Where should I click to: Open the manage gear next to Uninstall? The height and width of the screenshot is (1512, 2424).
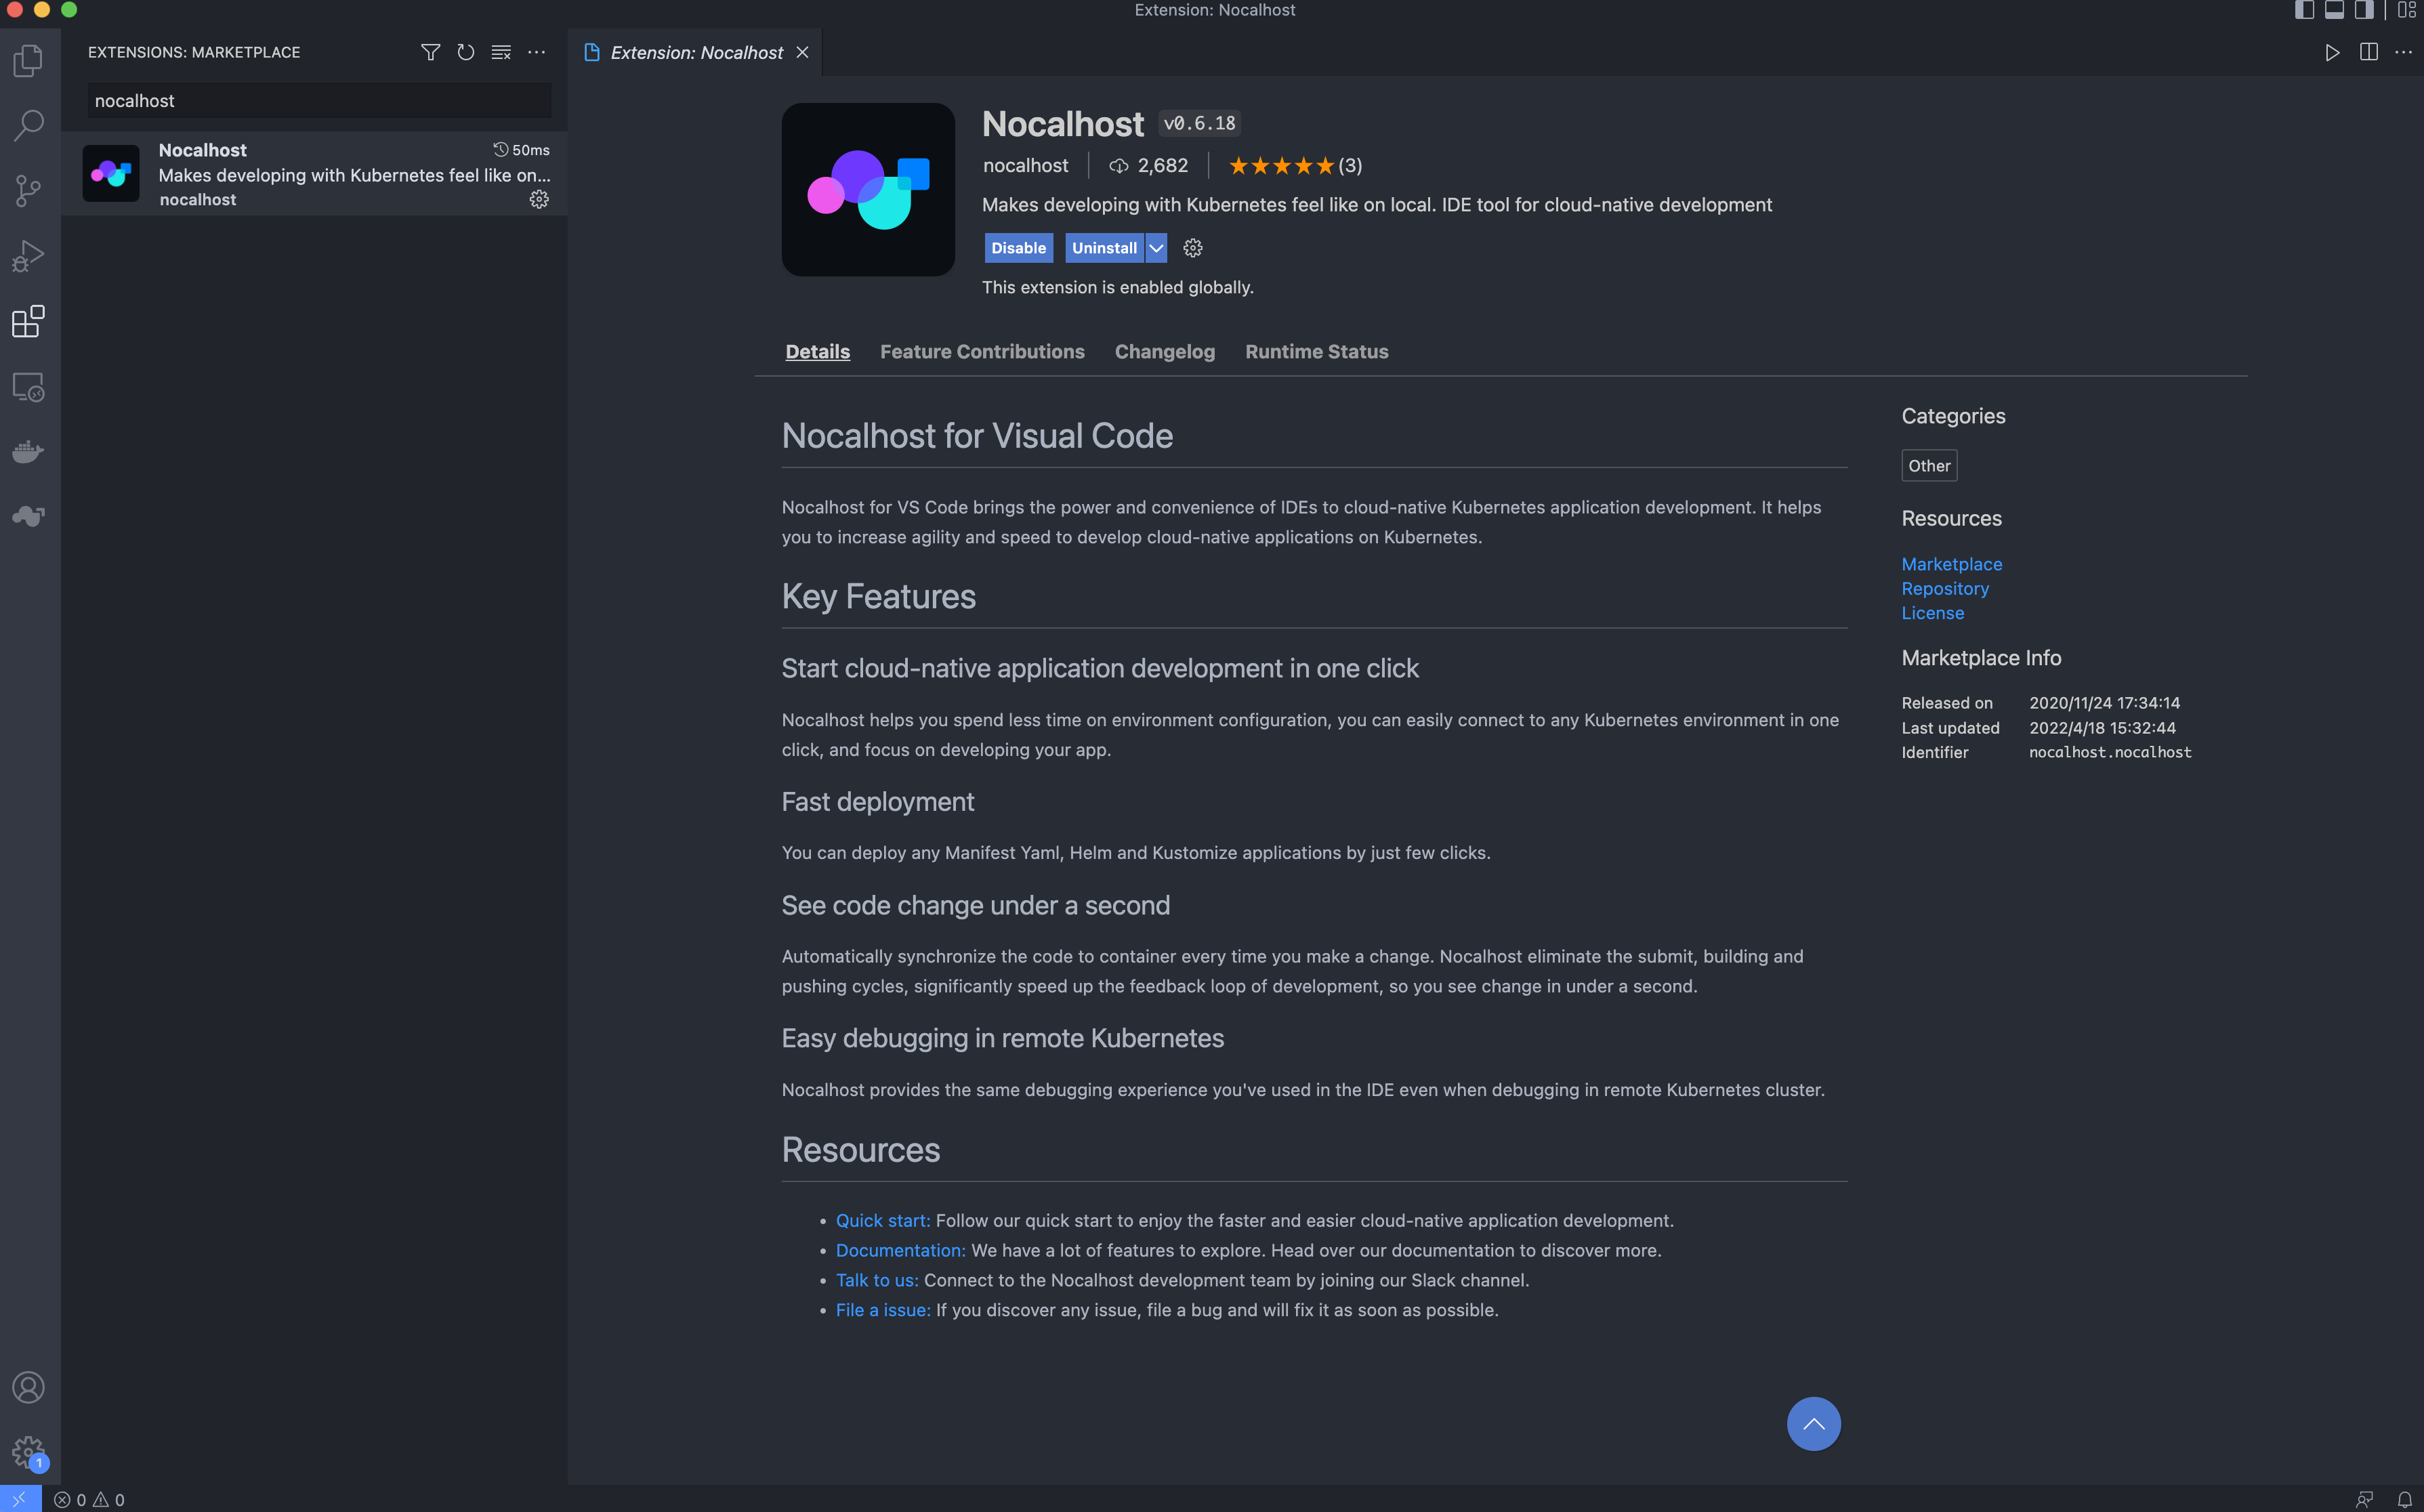click(1193, 248)
